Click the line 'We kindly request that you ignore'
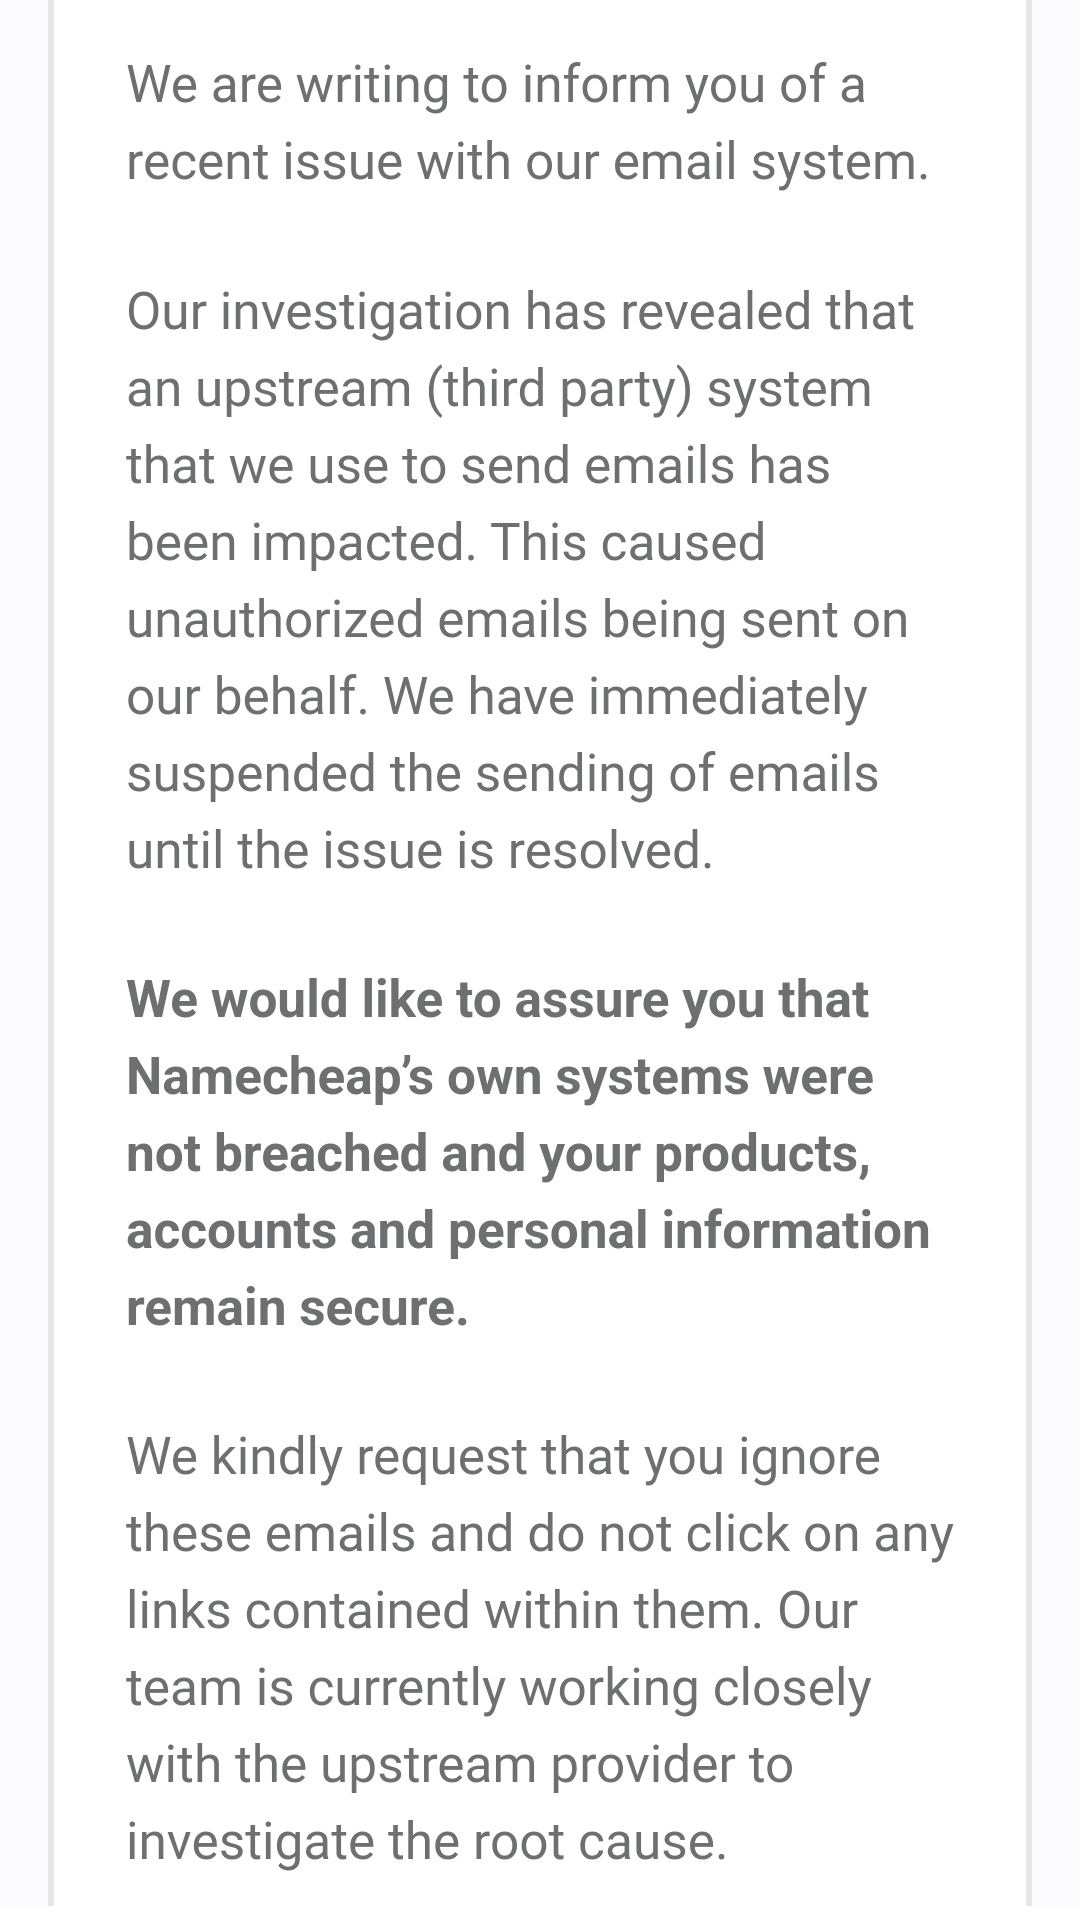 coord(503,1457)
